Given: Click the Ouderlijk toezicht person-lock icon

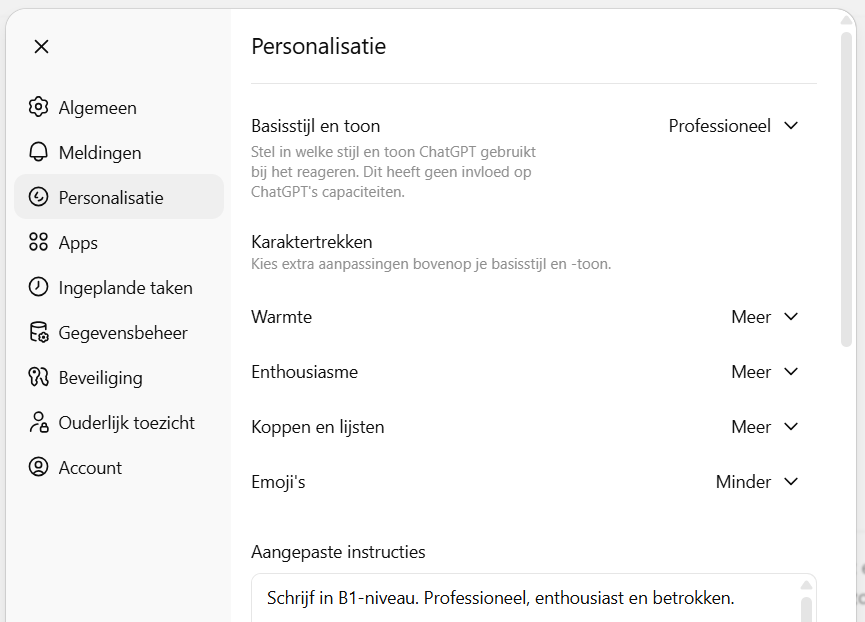Looking at the screenshot, I should point(38,422).
